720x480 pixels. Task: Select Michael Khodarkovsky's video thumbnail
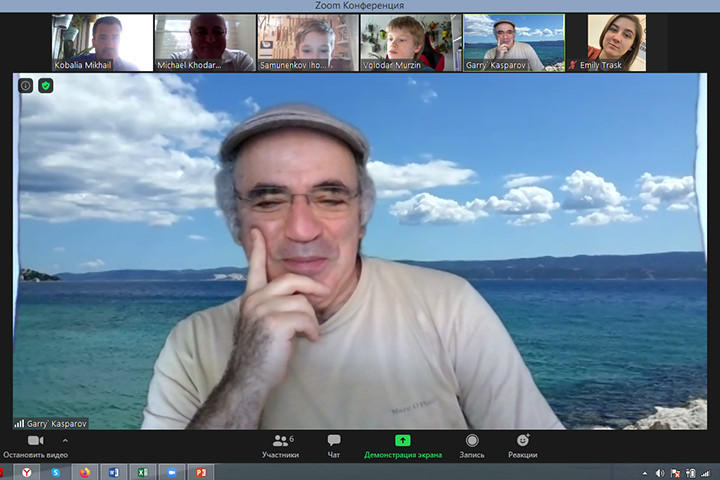tap(205, 43)
